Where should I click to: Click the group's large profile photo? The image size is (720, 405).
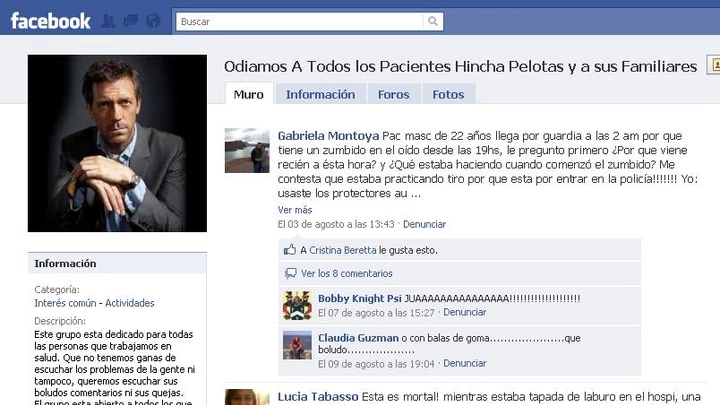pyautogui.click(x=117, y=143)
